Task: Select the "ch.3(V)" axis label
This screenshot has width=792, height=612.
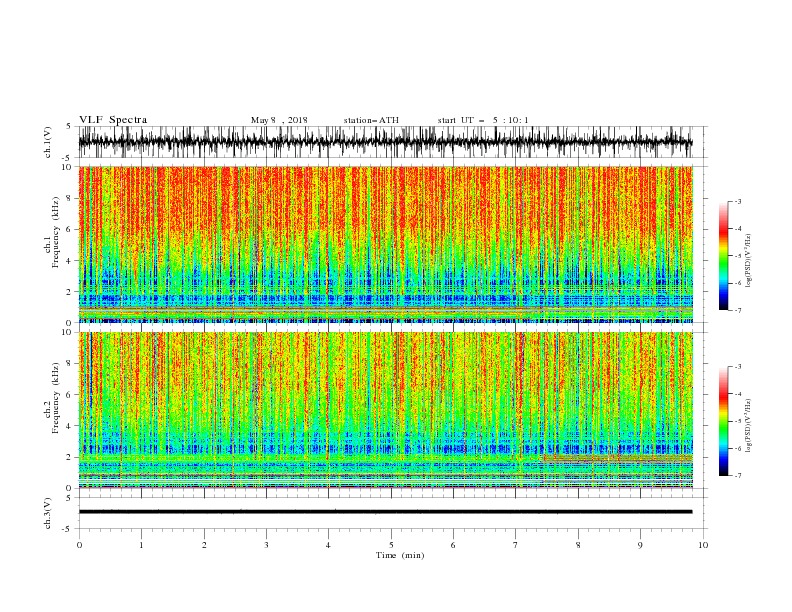Action: tap(48, 513)
